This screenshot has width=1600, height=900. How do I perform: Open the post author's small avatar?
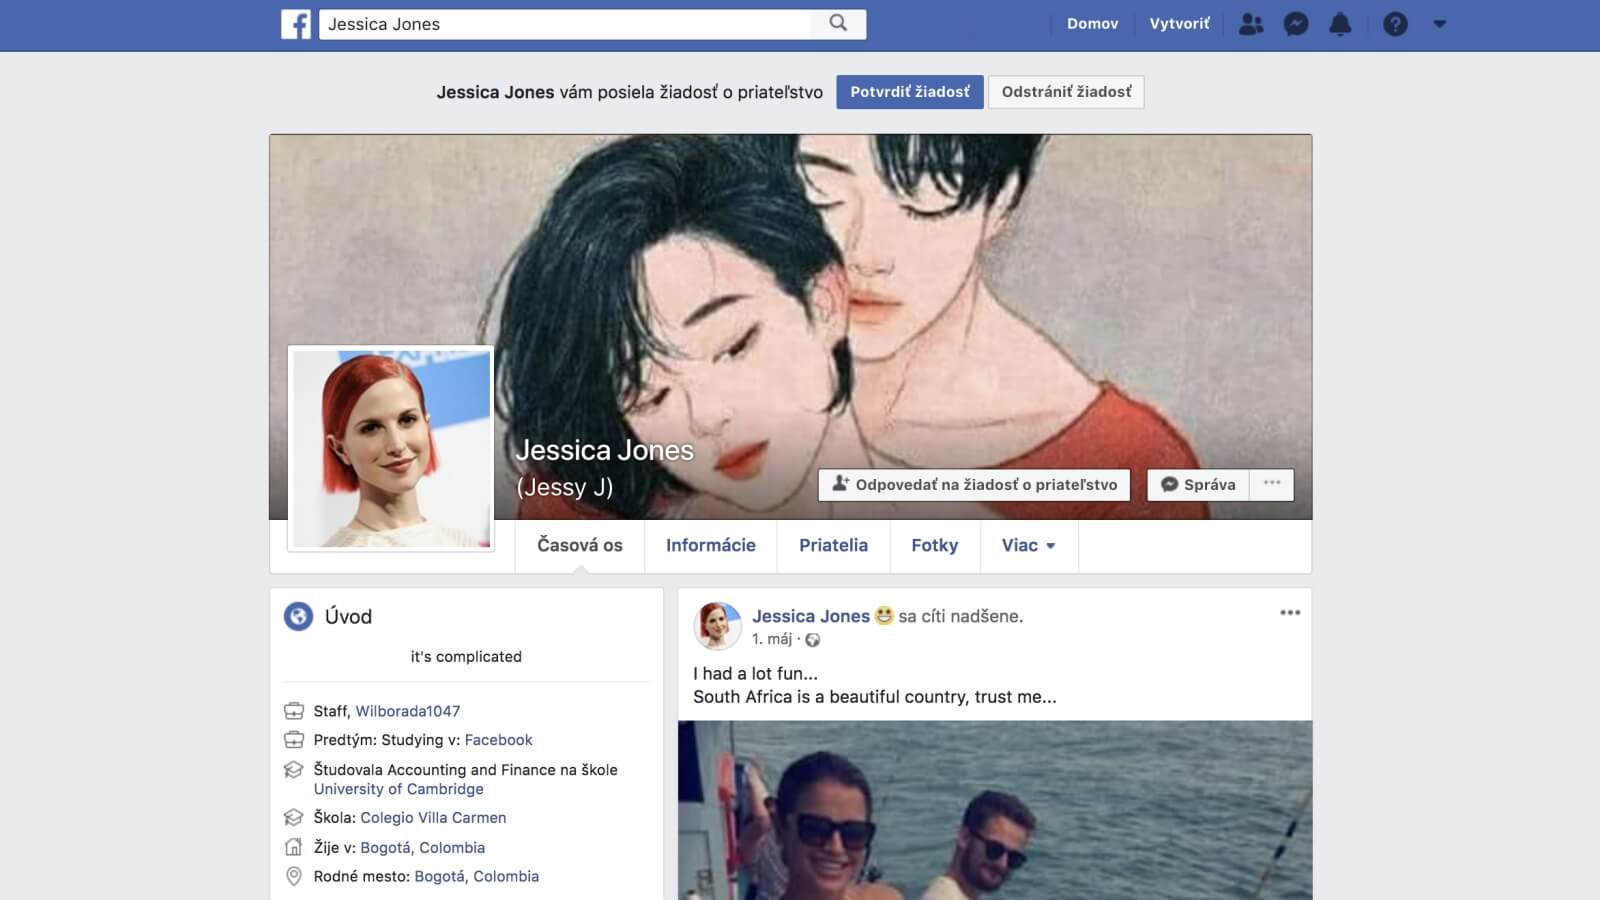(717, 626)
